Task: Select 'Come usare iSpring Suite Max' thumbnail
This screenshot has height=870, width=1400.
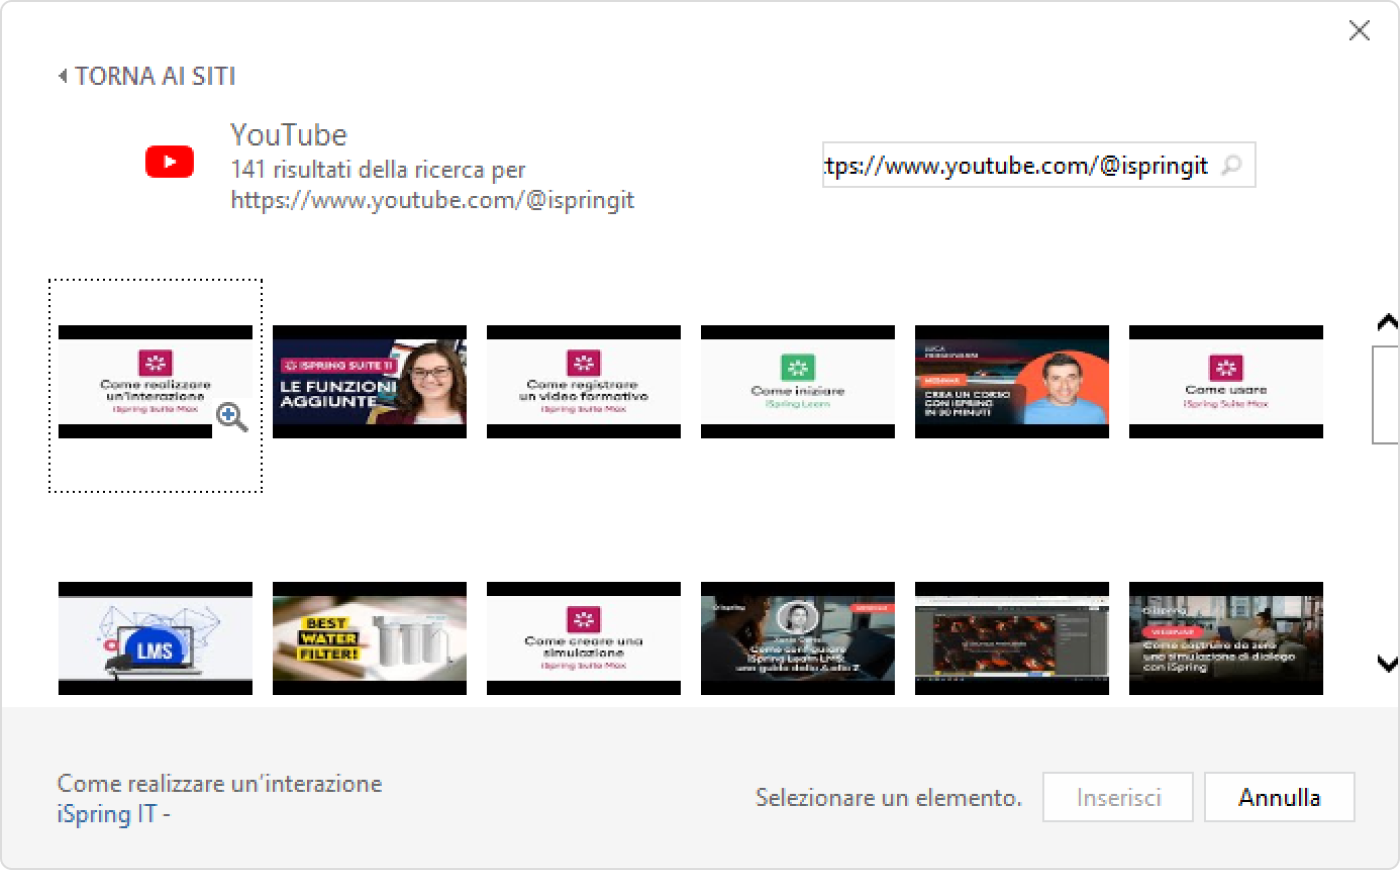Action: click(1225, 382)
